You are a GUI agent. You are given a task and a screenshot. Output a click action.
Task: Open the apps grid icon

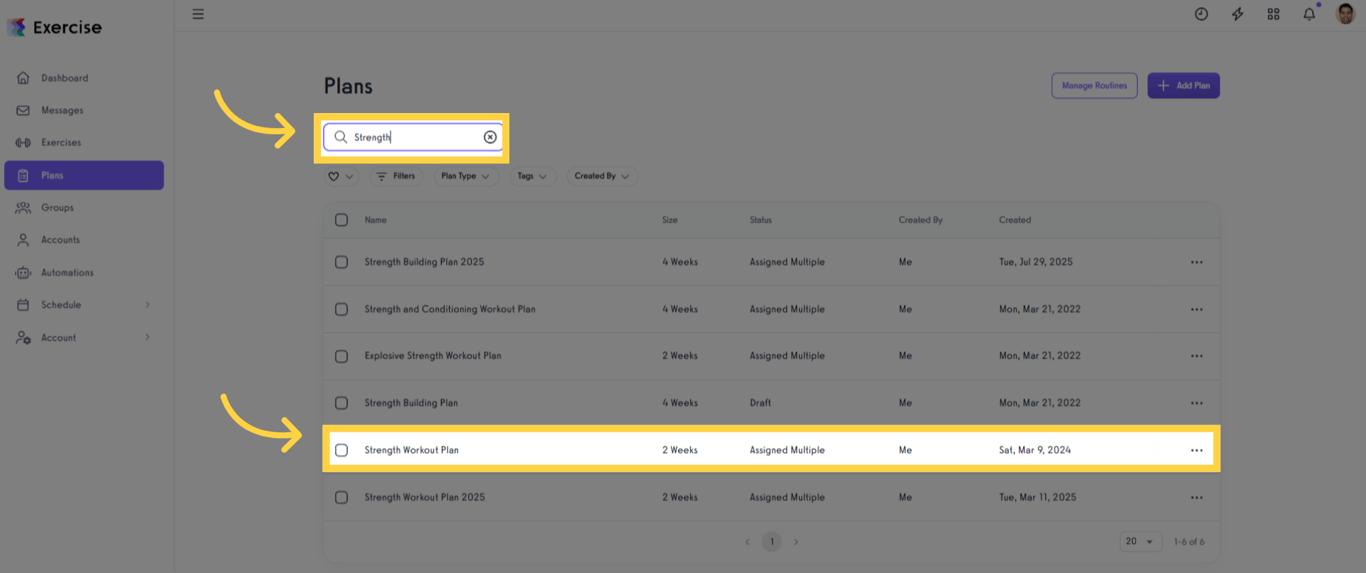1273,14
